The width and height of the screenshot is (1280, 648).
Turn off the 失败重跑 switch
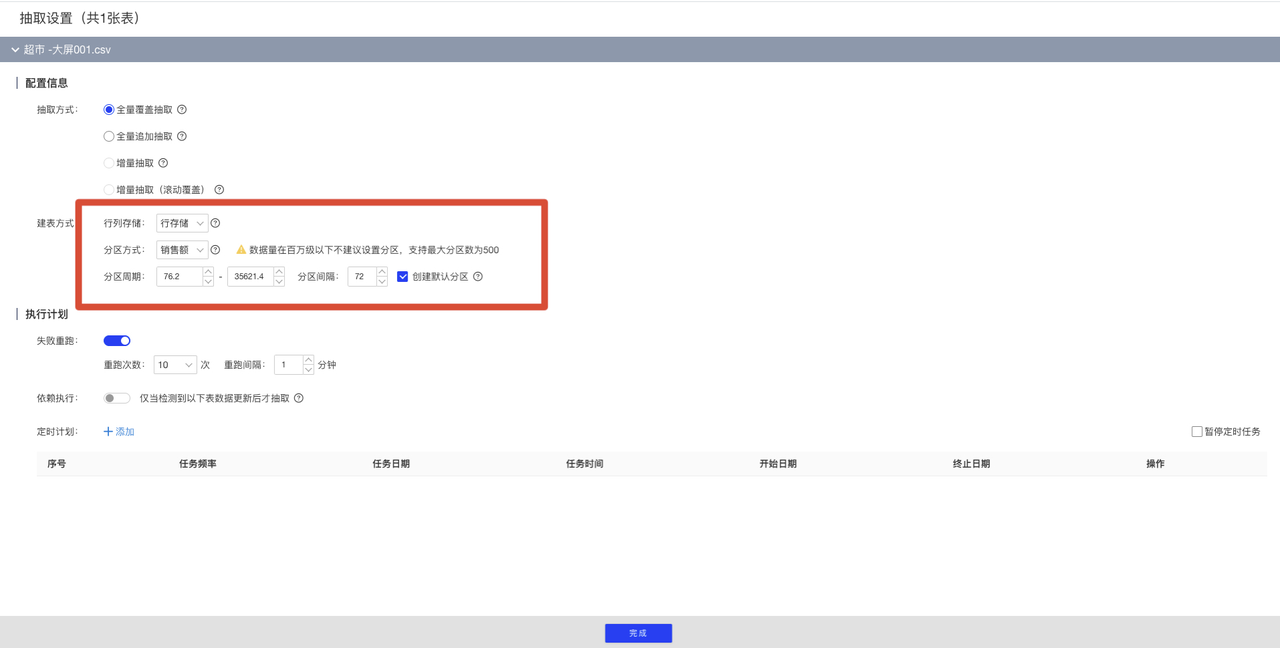coord(117,341)
